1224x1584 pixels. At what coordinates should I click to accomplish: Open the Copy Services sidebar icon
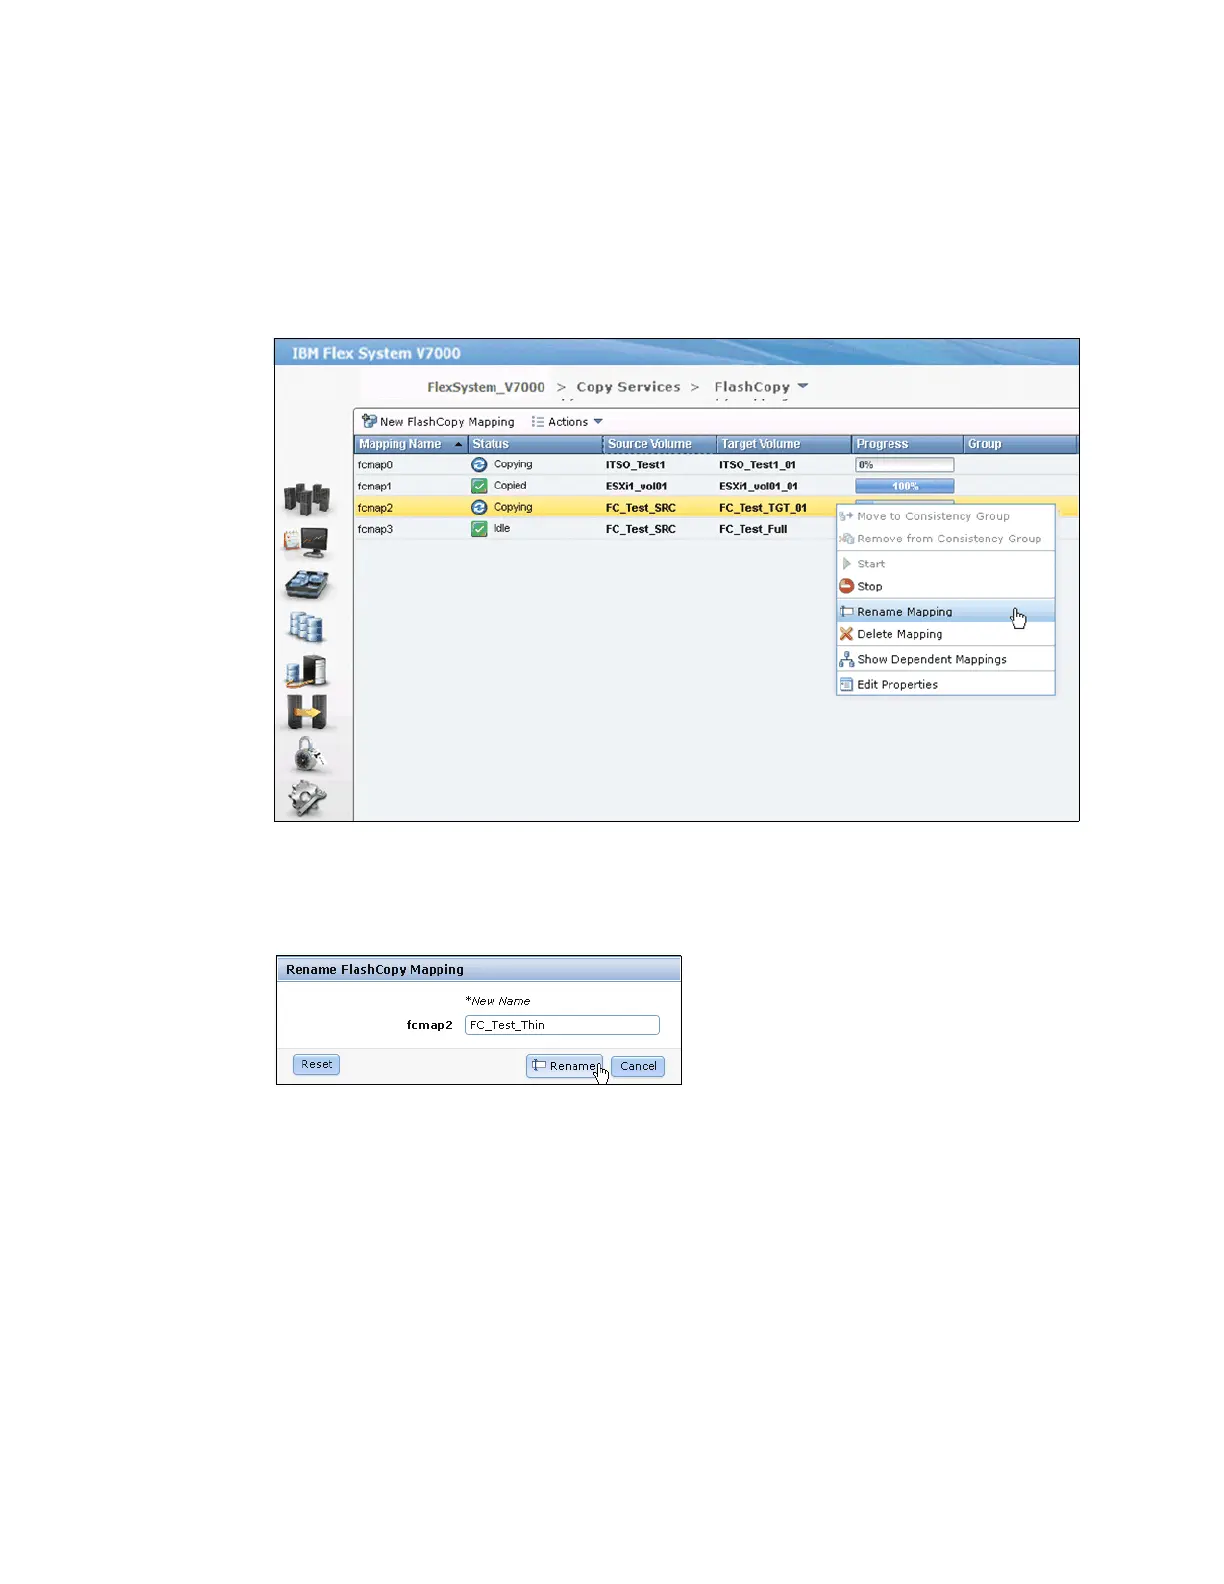[307, 712]
